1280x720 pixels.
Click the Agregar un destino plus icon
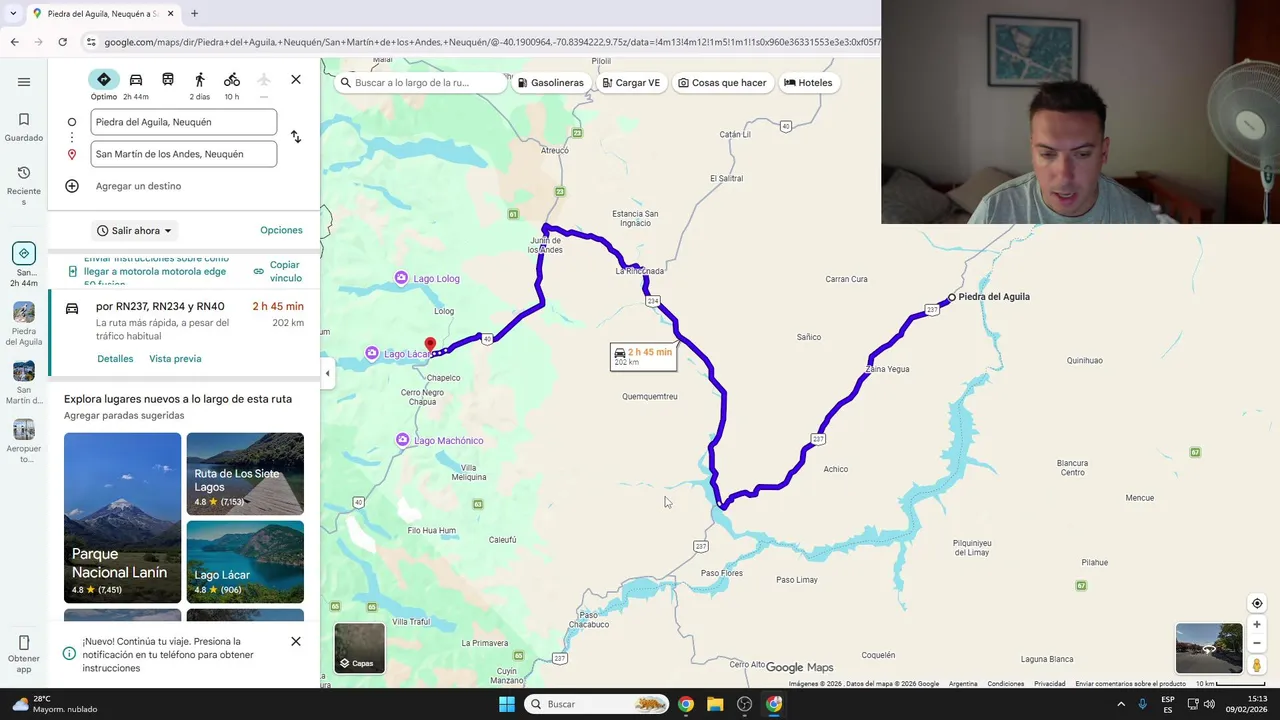(72, 186)
